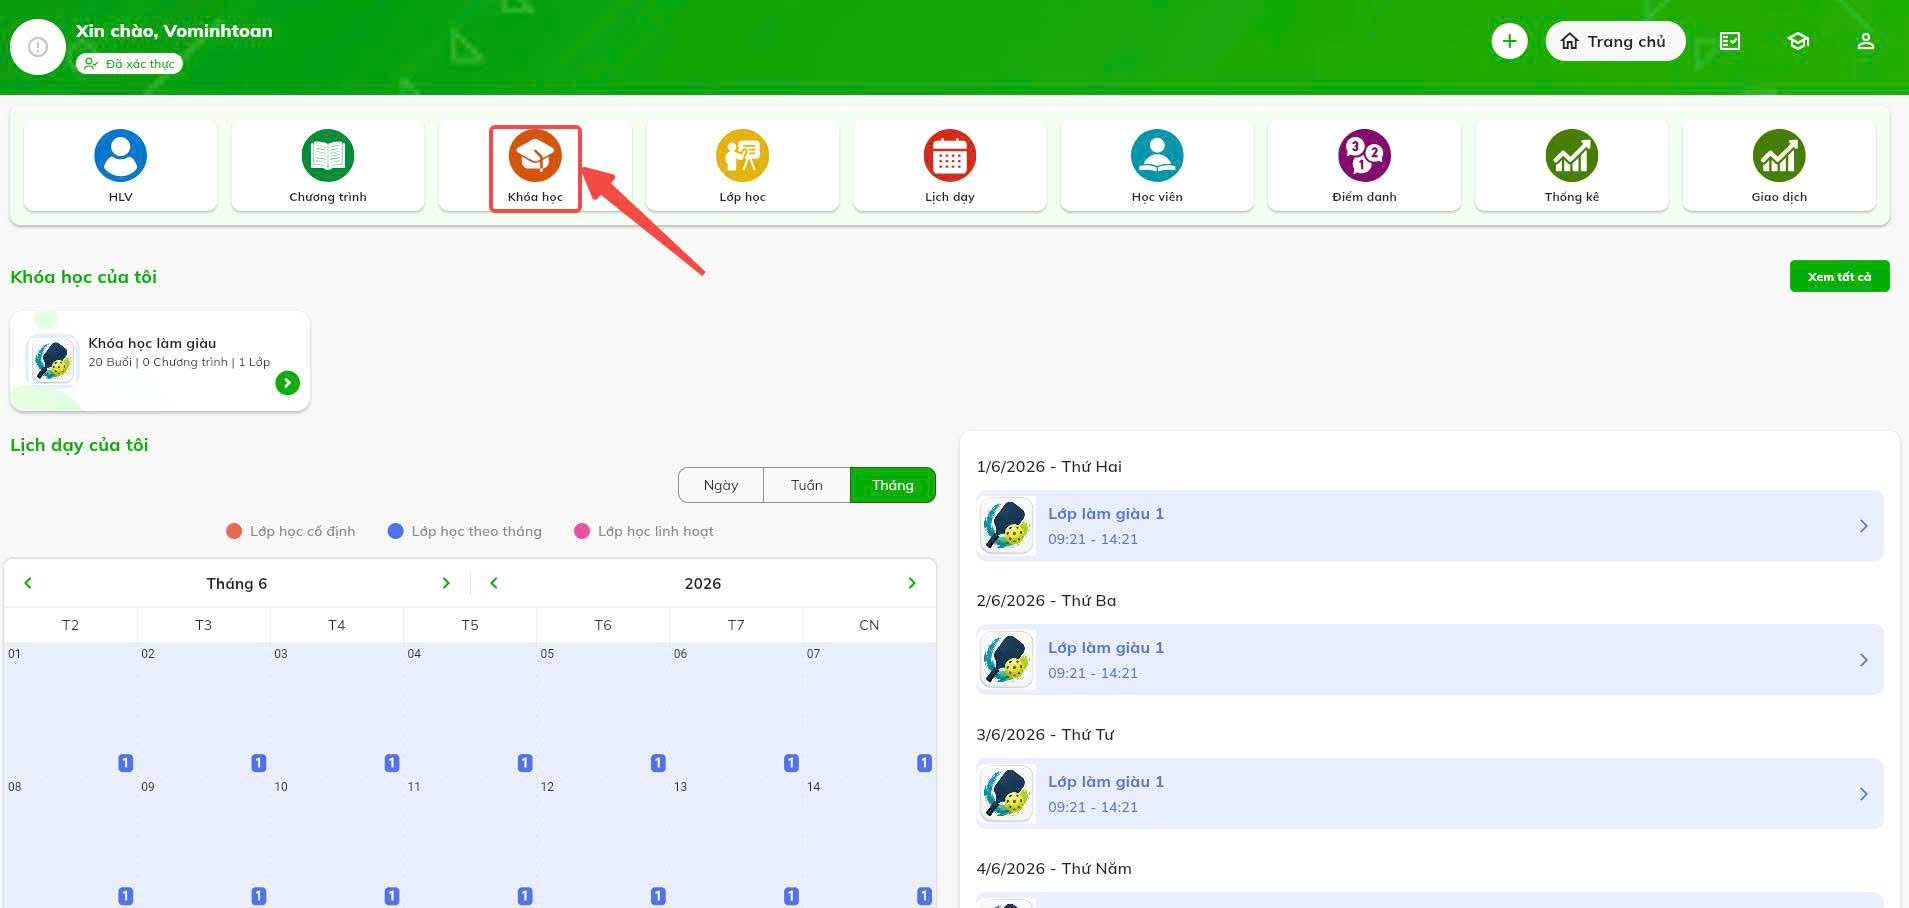Click the Trang chủ home button
This screenshot has width=1909, height=908.
(1615, 41)
